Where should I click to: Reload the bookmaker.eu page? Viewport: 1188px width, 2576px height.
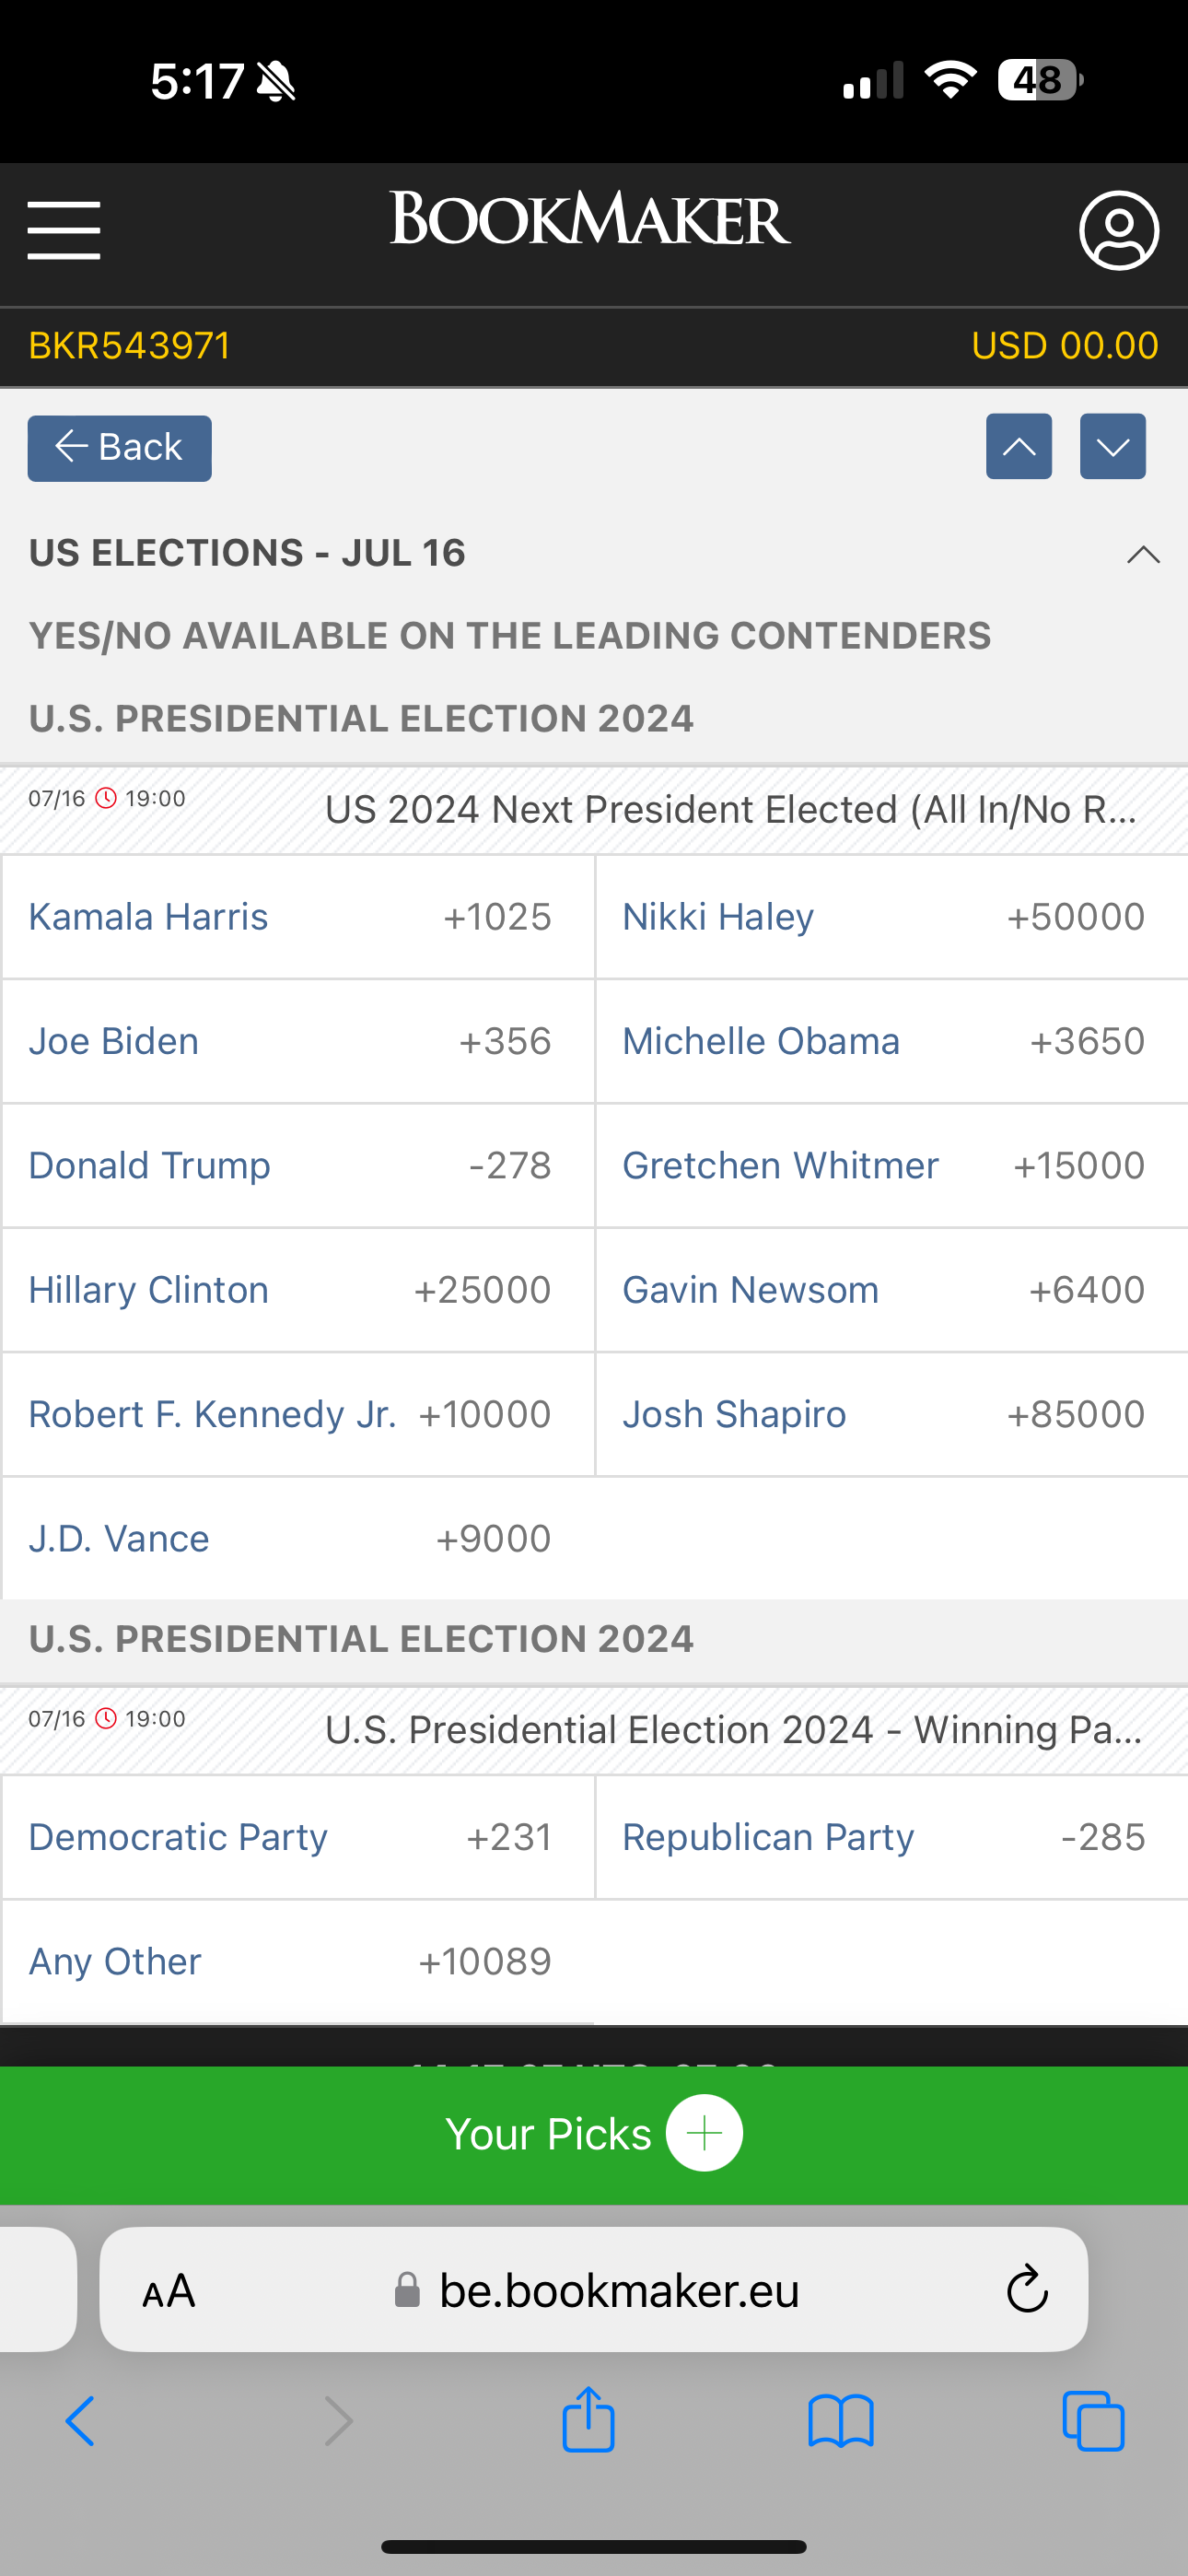pos(1026,2289)
